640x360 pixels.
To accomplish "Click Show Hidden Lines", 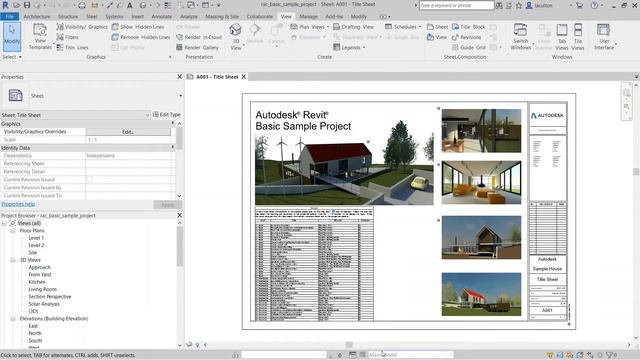I will 138,27.
